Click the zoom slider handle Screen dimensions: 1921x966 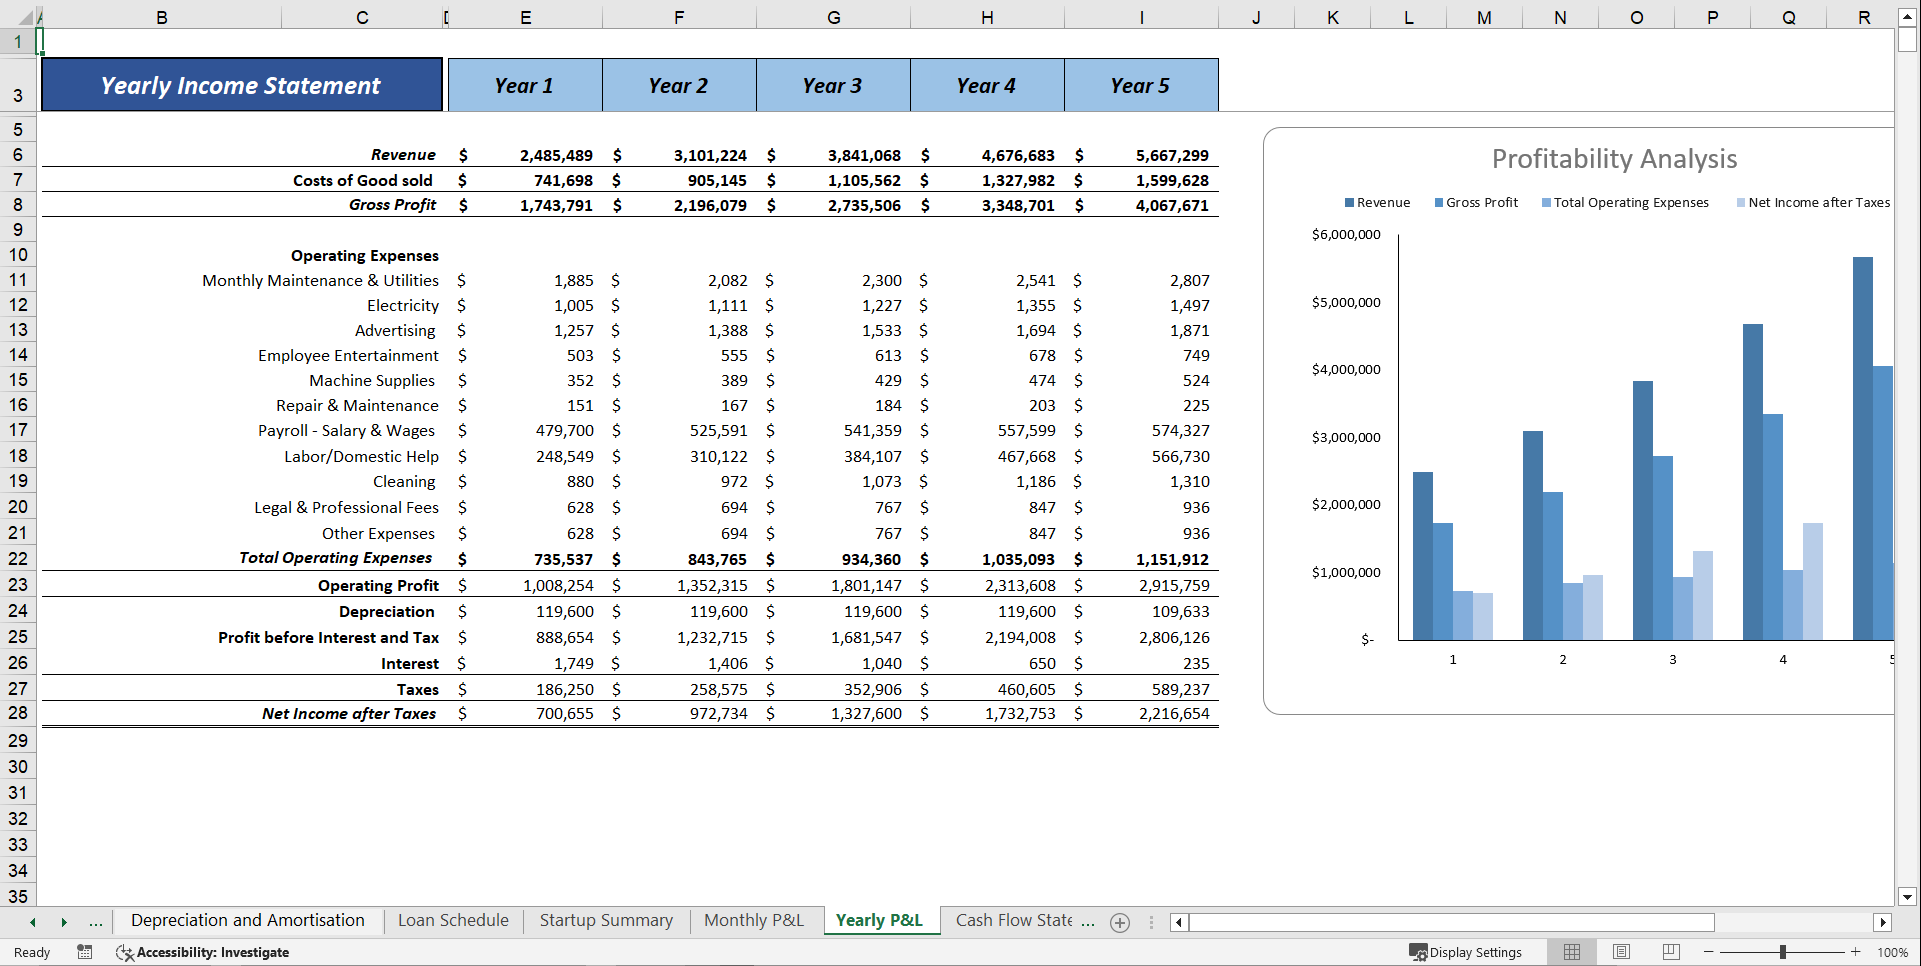[1783, 952]
